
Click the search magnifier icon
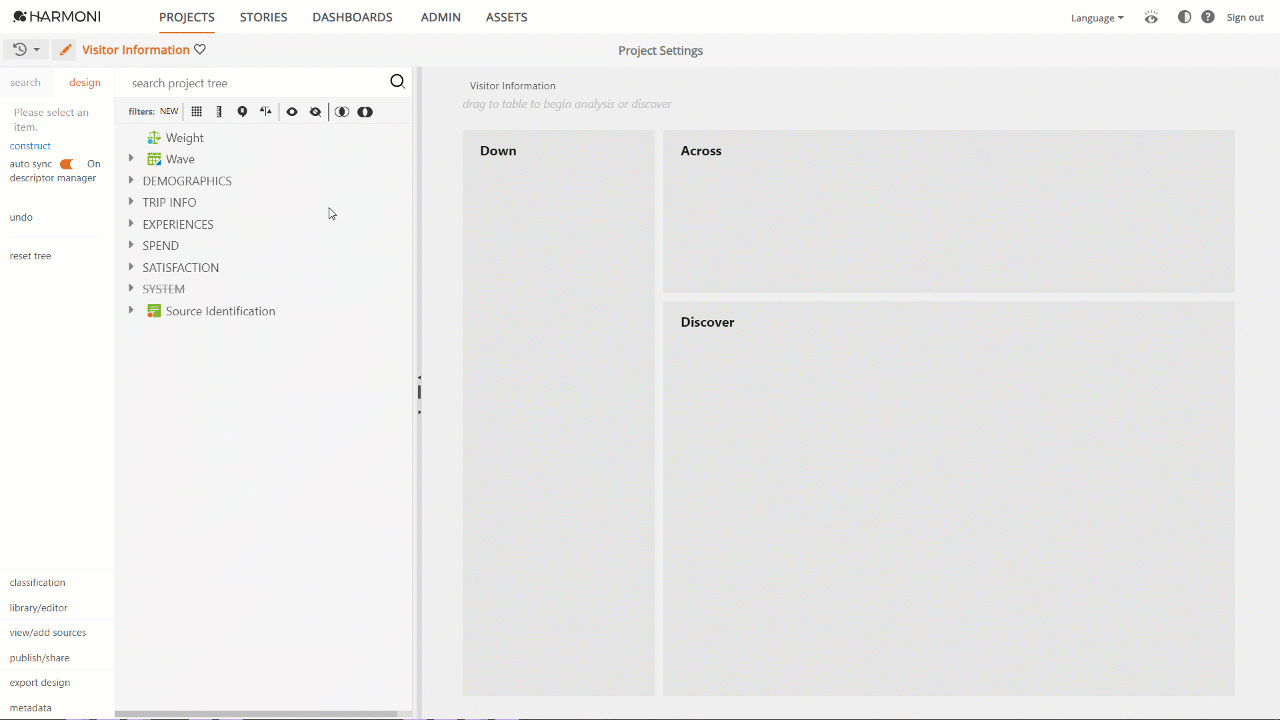tap(397, 82)
